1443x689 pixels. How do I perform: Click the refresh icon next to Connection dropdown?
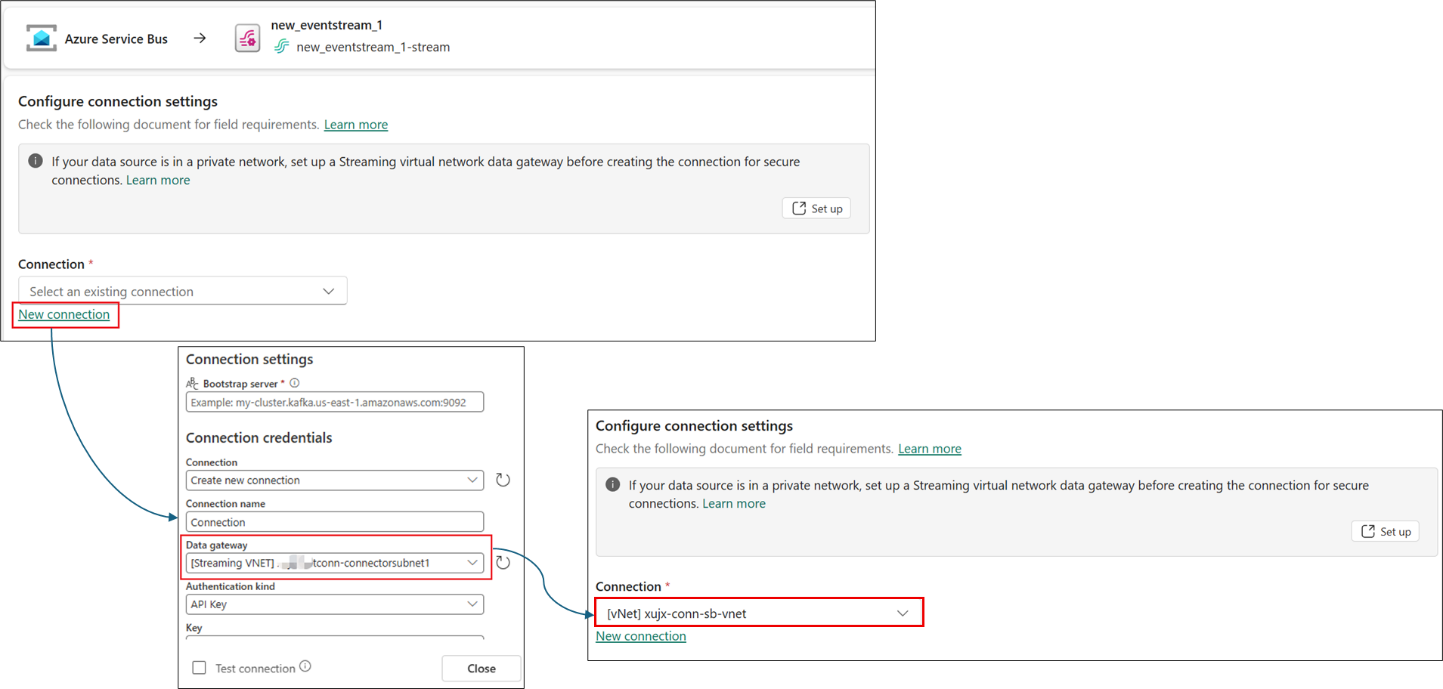[503, 480]
